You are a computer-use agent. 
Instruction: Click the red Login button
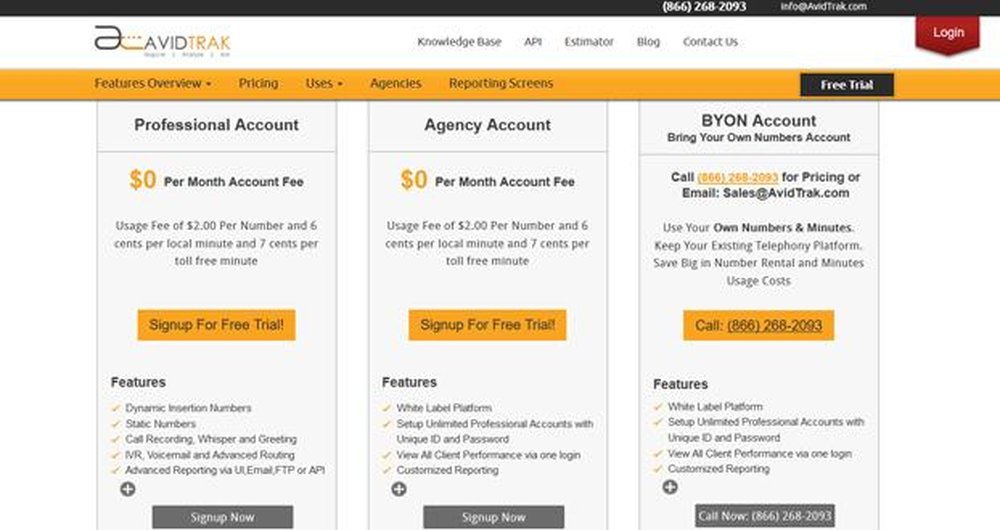pyautogui.click(x=947, y=33)
